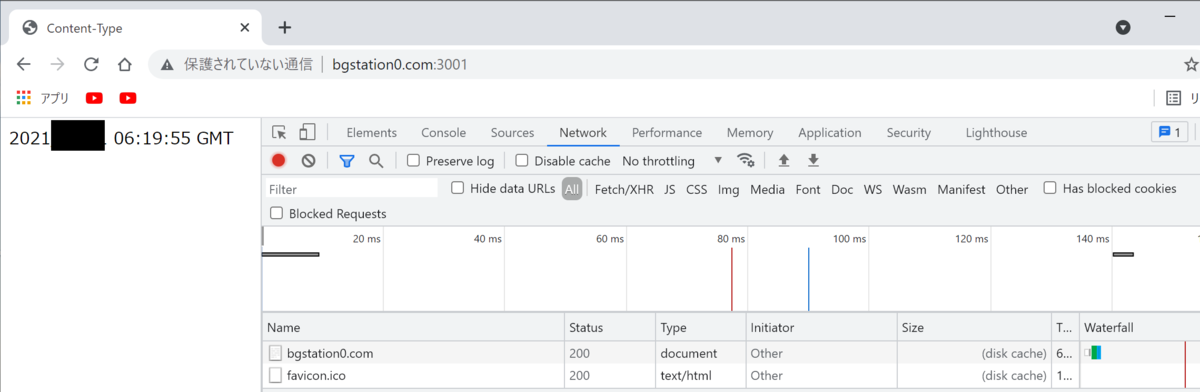1200x392 pixels.
Task: Toggle device toolbar icon
Action: (x=308, y=132)
